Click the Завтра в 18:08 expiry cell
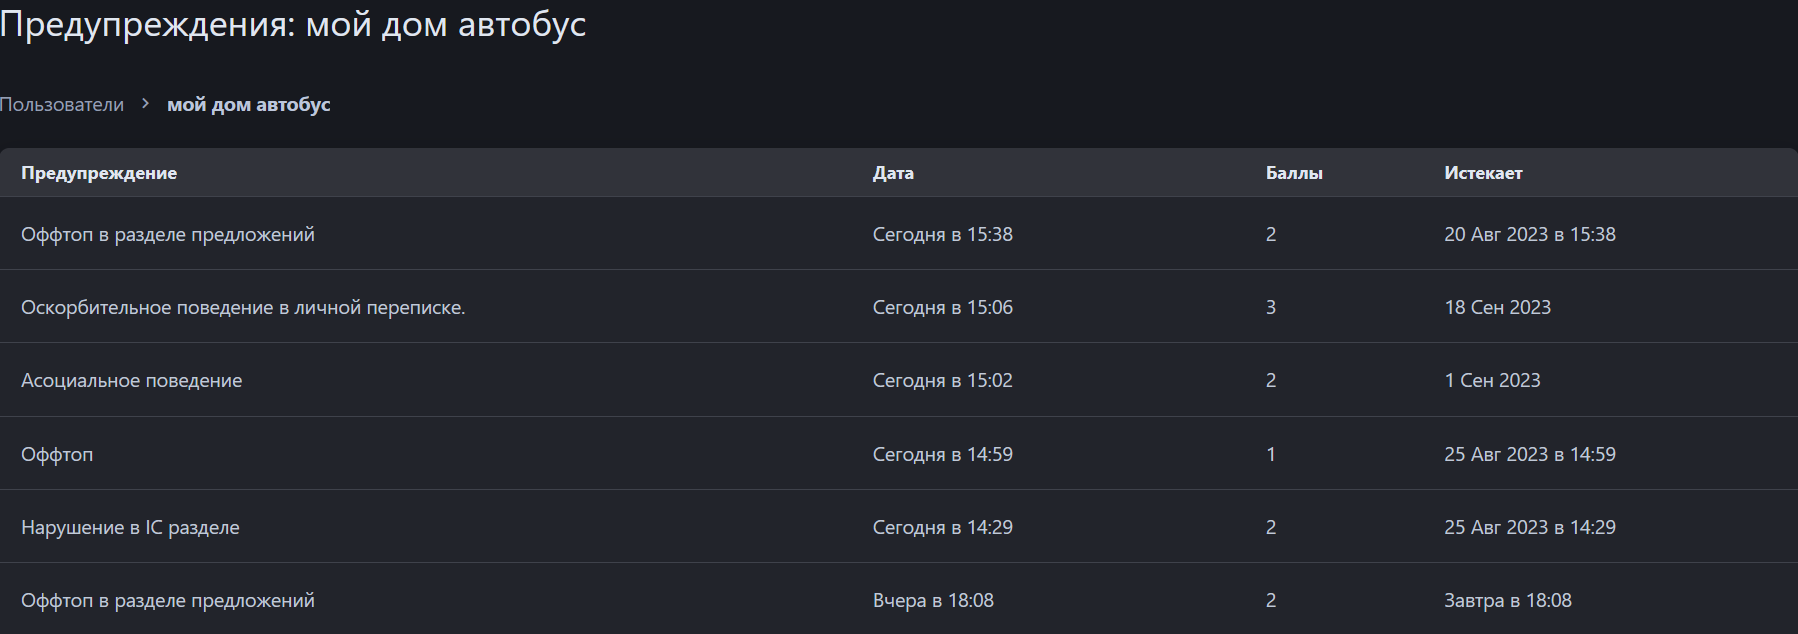Image resolution: width=1798 pixels, height=634 pixels. coord(1507,601)
